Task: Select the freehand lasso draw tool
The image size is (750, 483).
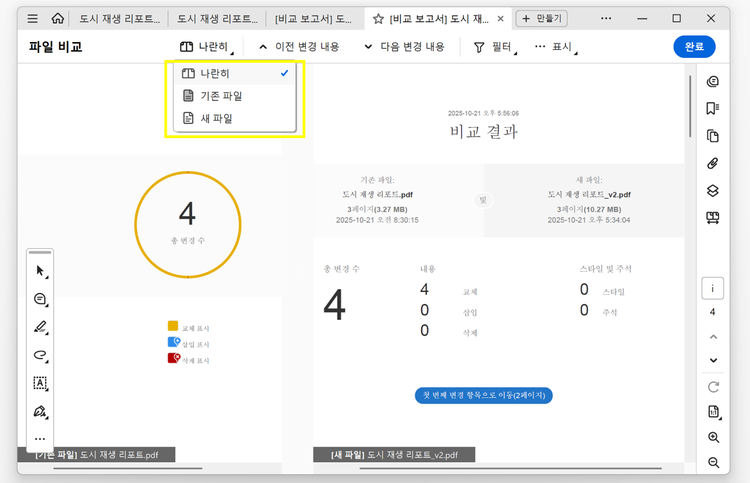Action: tap(41, 355)
